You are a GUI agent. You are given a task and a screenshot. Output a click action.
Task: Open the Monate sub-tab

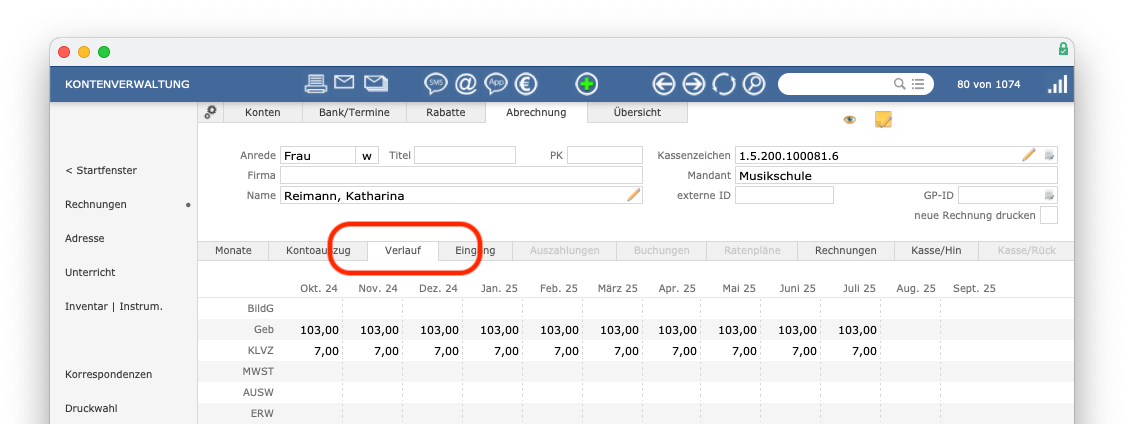233,250
